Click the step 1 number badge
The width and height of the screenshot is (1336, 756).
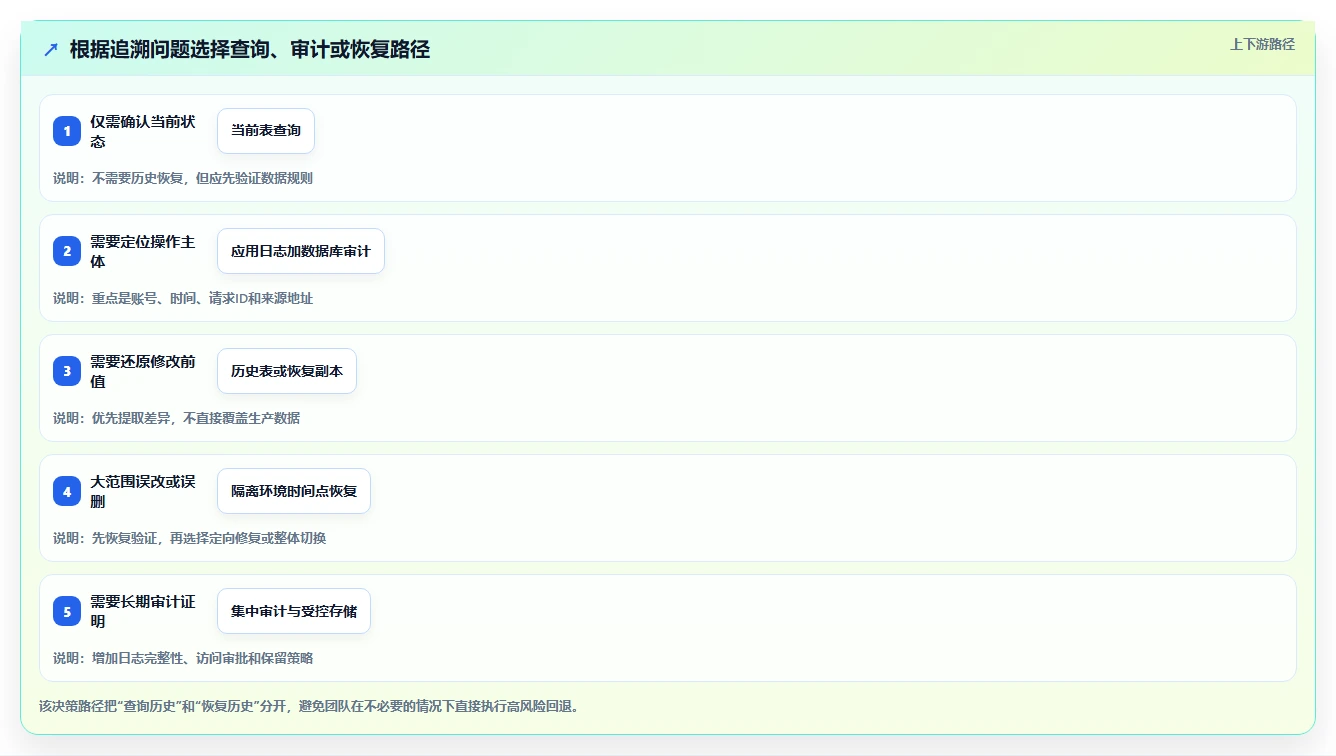[67, 131]
